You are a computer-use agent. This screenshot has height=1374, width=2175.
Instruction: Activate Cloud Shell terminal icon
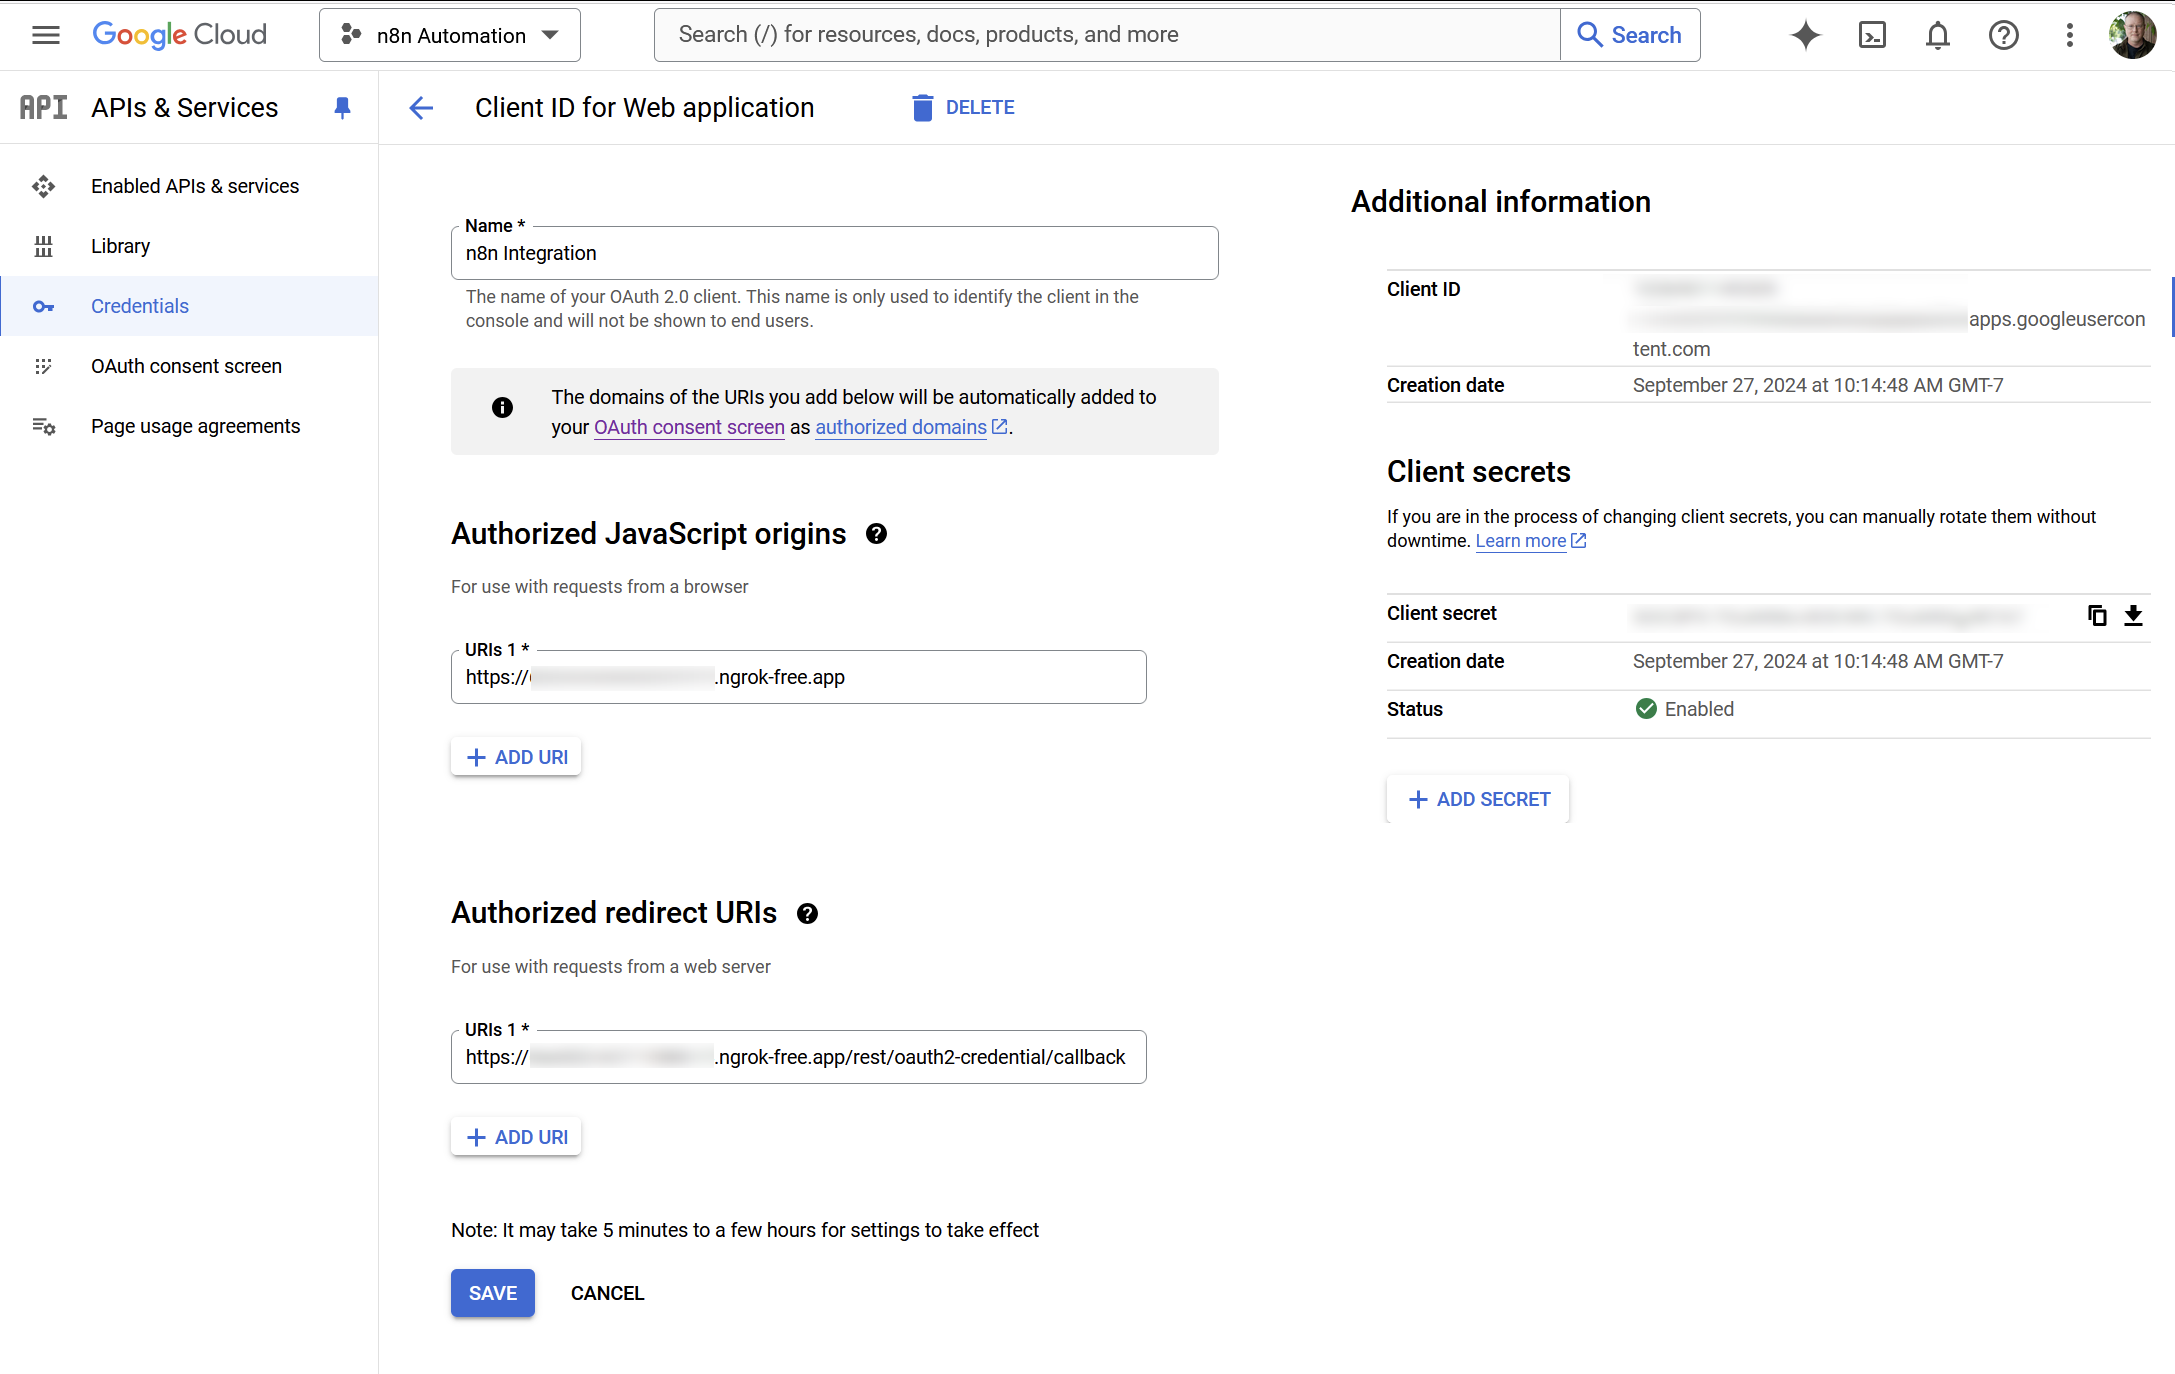click(1872, 35)
